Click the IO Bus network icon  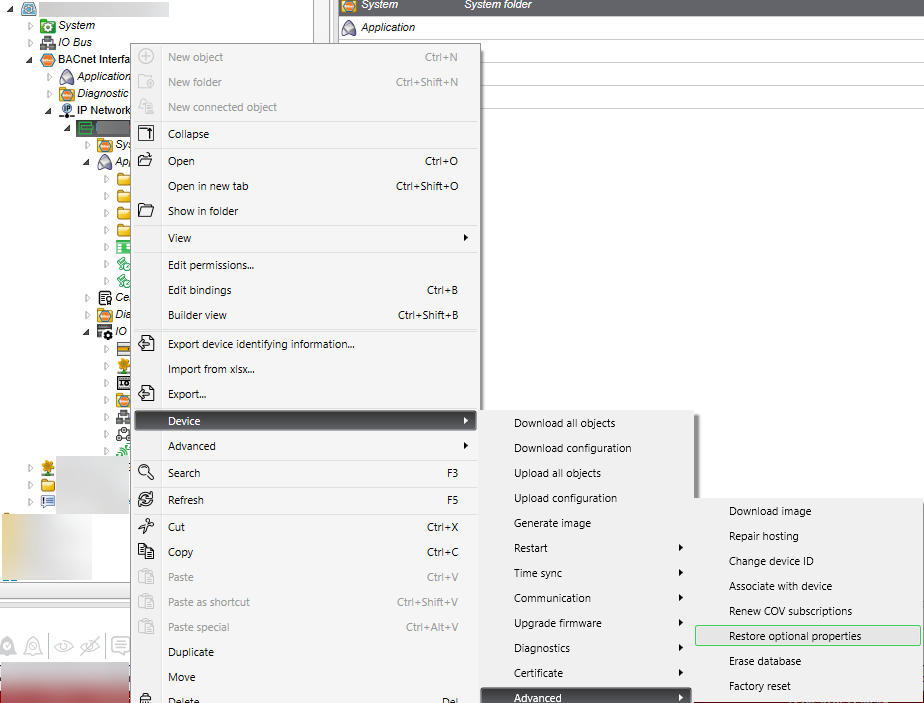pos(48,42)
